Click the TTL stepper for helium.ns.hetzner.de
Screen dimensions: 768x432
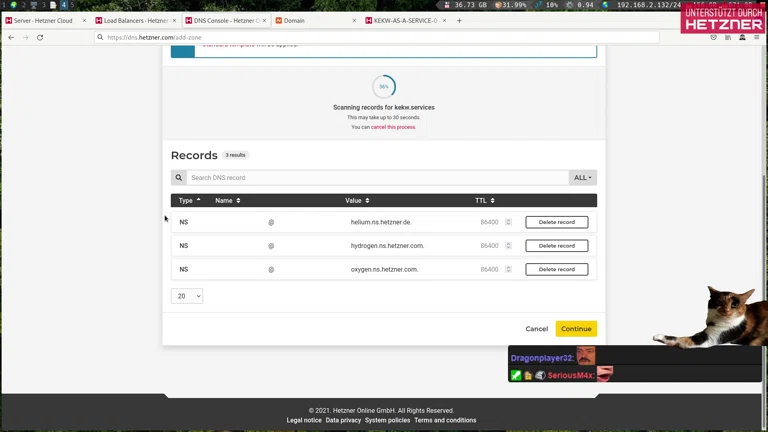pyautogui.click(x=508, y=222)
